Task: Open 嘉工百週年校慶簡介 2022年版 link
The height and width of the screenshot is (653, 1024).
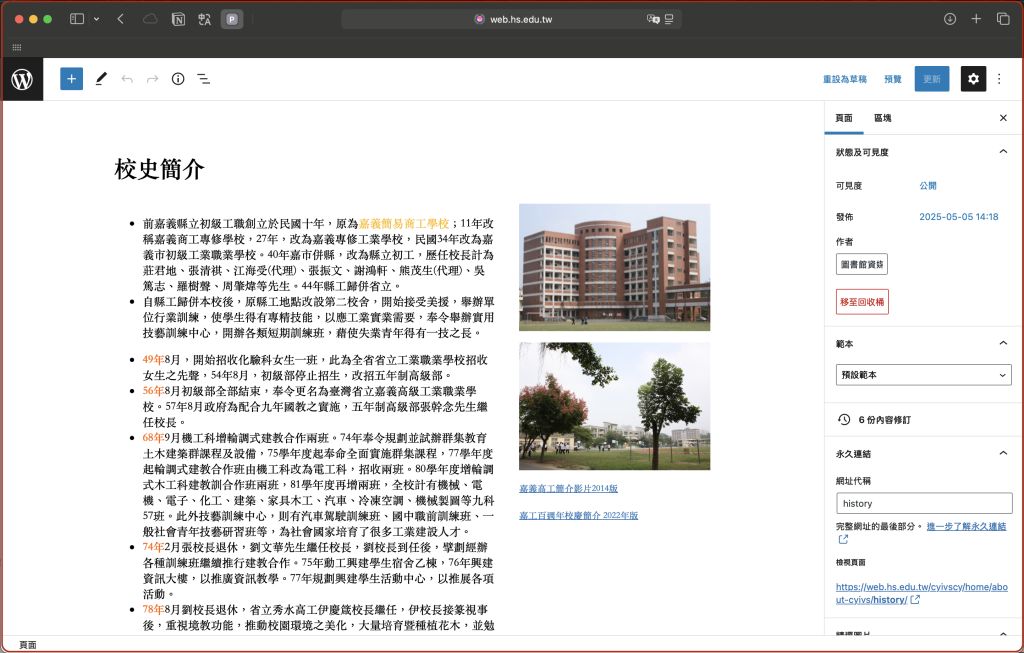Action: [x=579, y=515]
